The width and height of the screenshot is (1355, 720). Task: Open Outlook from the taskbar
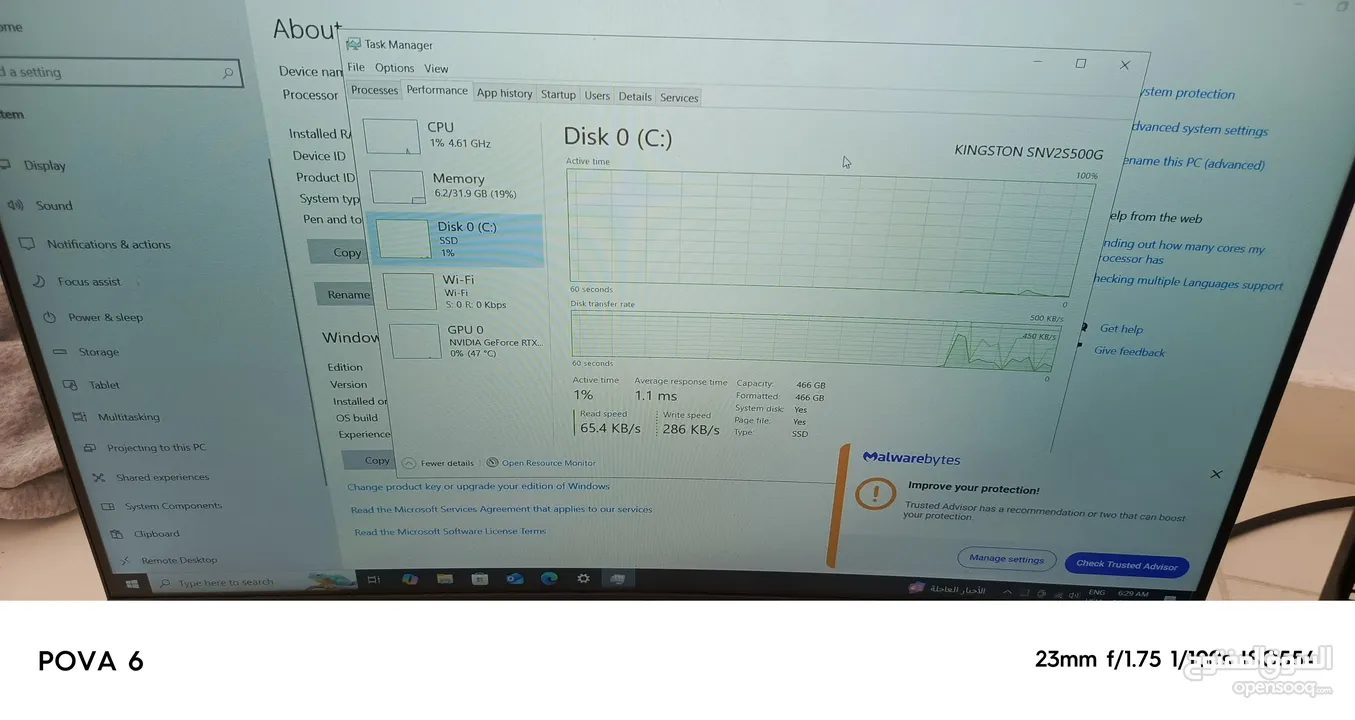[515, 579]
